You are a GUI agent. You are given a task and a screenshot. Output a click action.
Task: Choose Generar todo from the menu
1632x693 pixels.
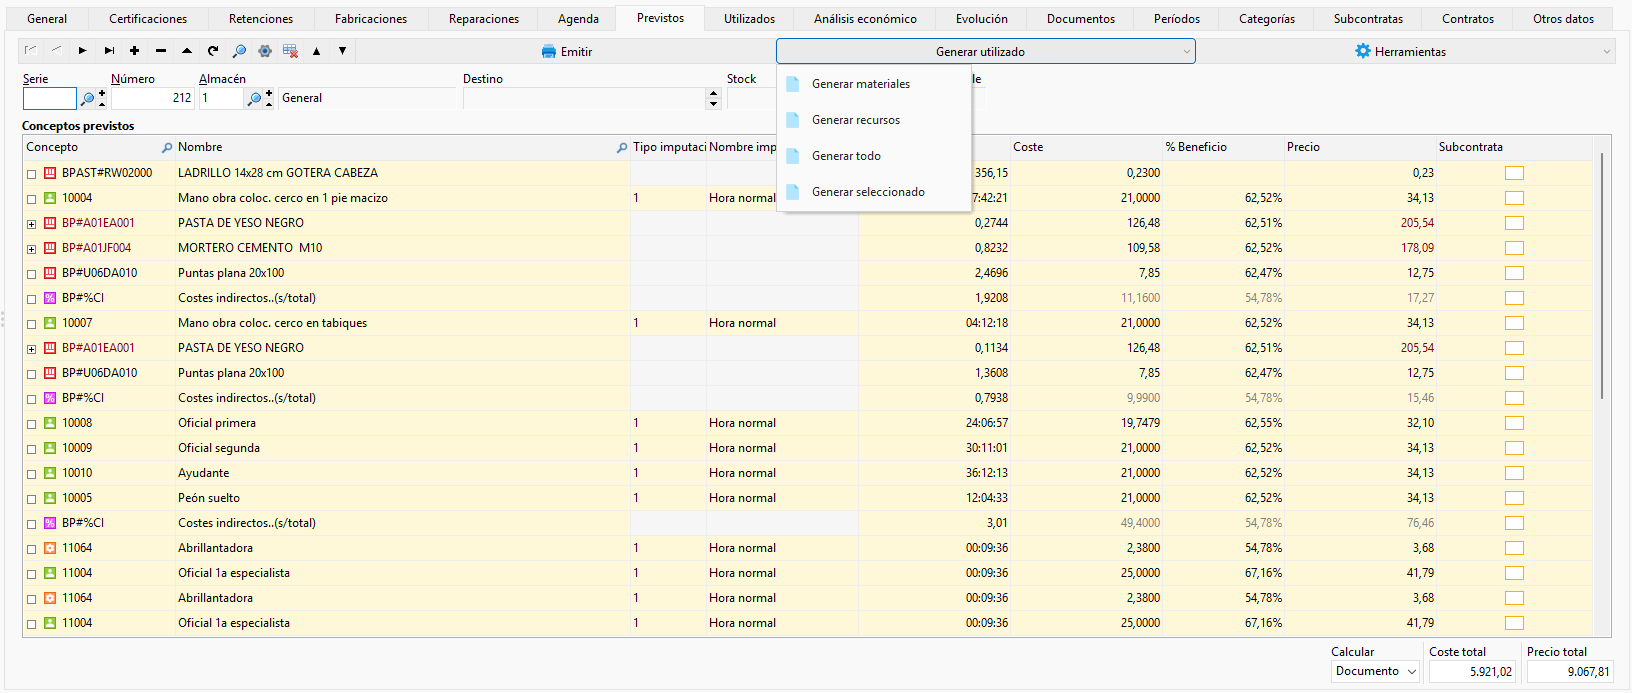pos(846,156)
